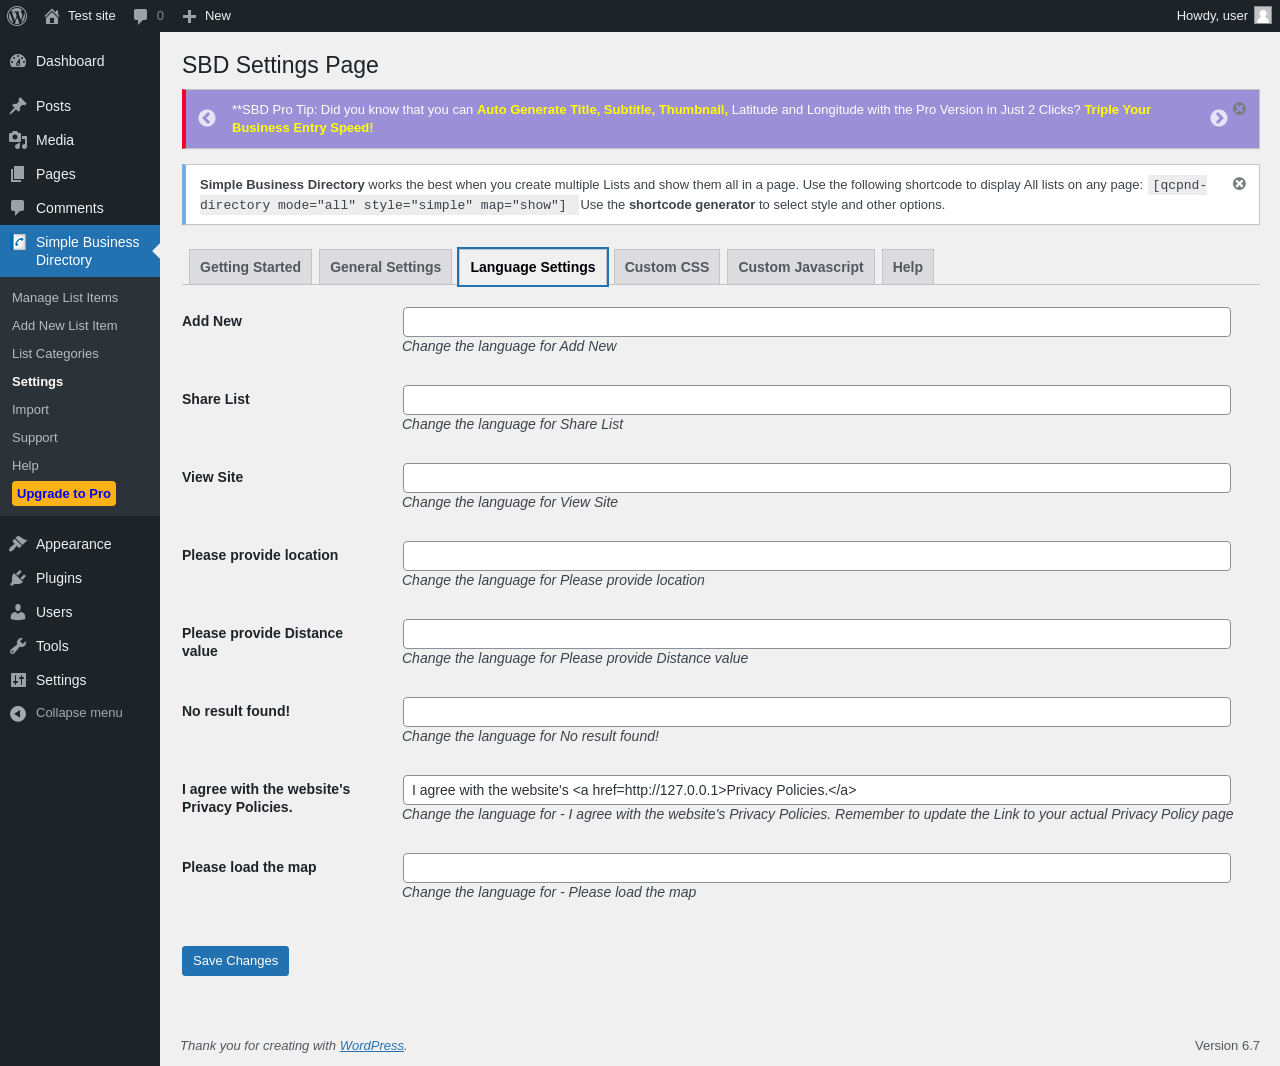The height and width of the screenshot is (1066, 1280).
Task: Edit the Privacy Policies text field
Action: click(817, 790)
